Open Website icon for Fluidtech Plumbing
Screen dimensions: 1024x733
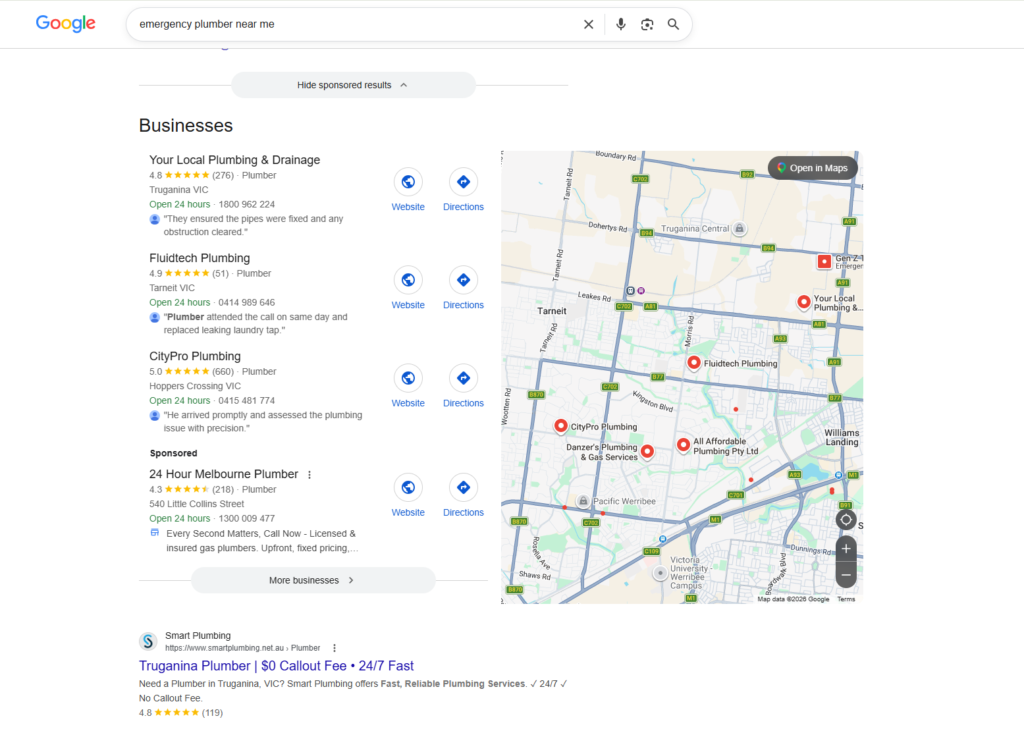(x=408, y=280)
